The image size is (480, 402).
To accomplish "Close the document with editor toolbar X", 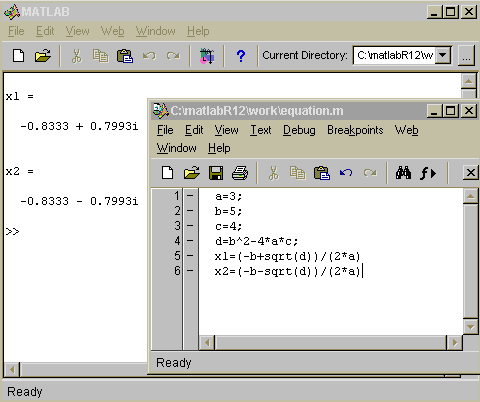I will 471,173.
